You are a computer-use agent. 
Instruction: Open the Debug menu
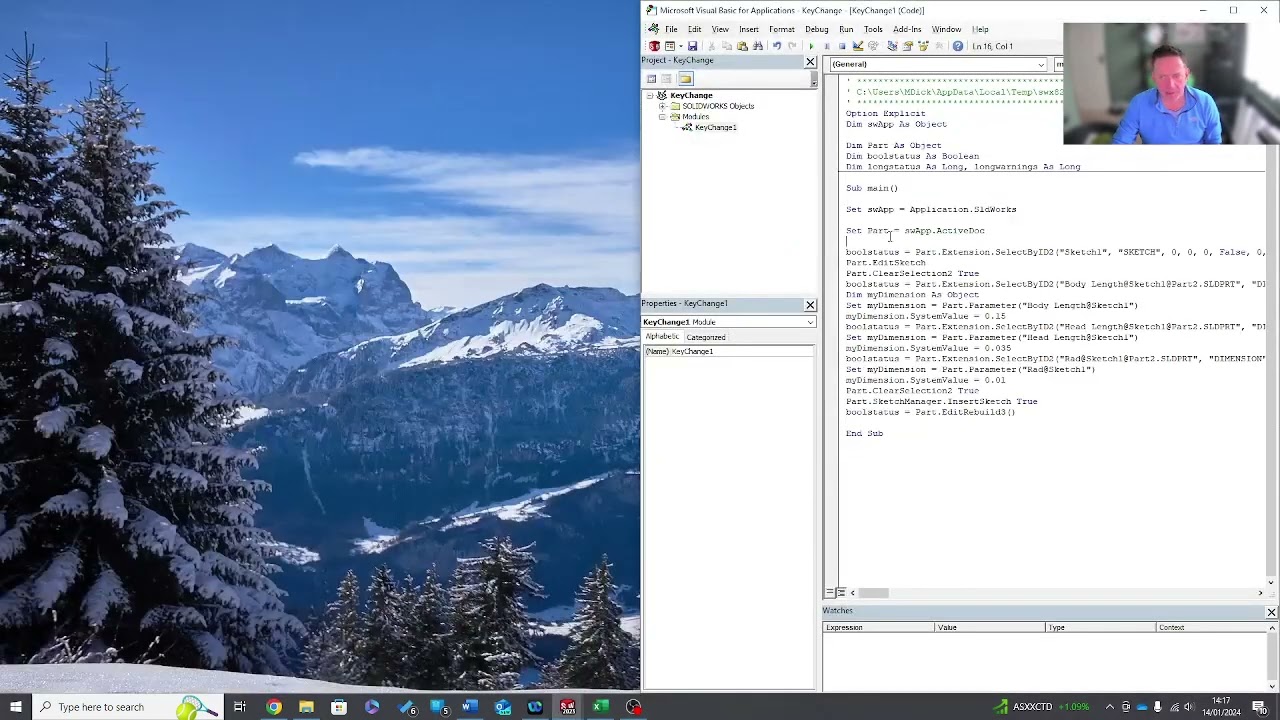click(x=817, y=29)
